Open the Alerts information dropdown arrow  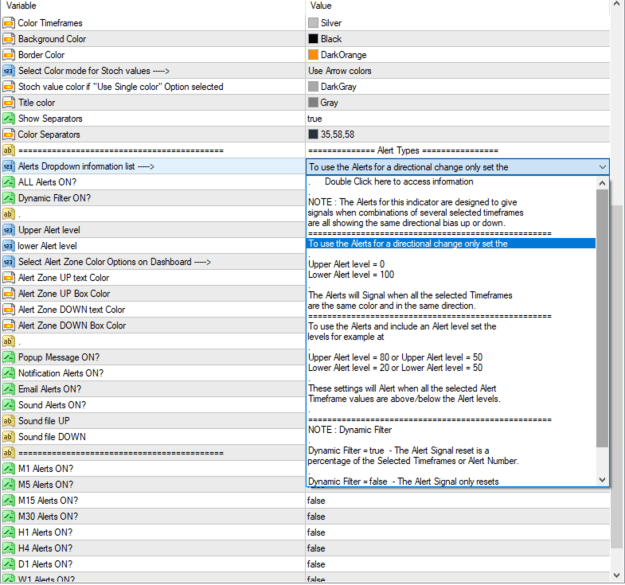[x=602, y=167]
